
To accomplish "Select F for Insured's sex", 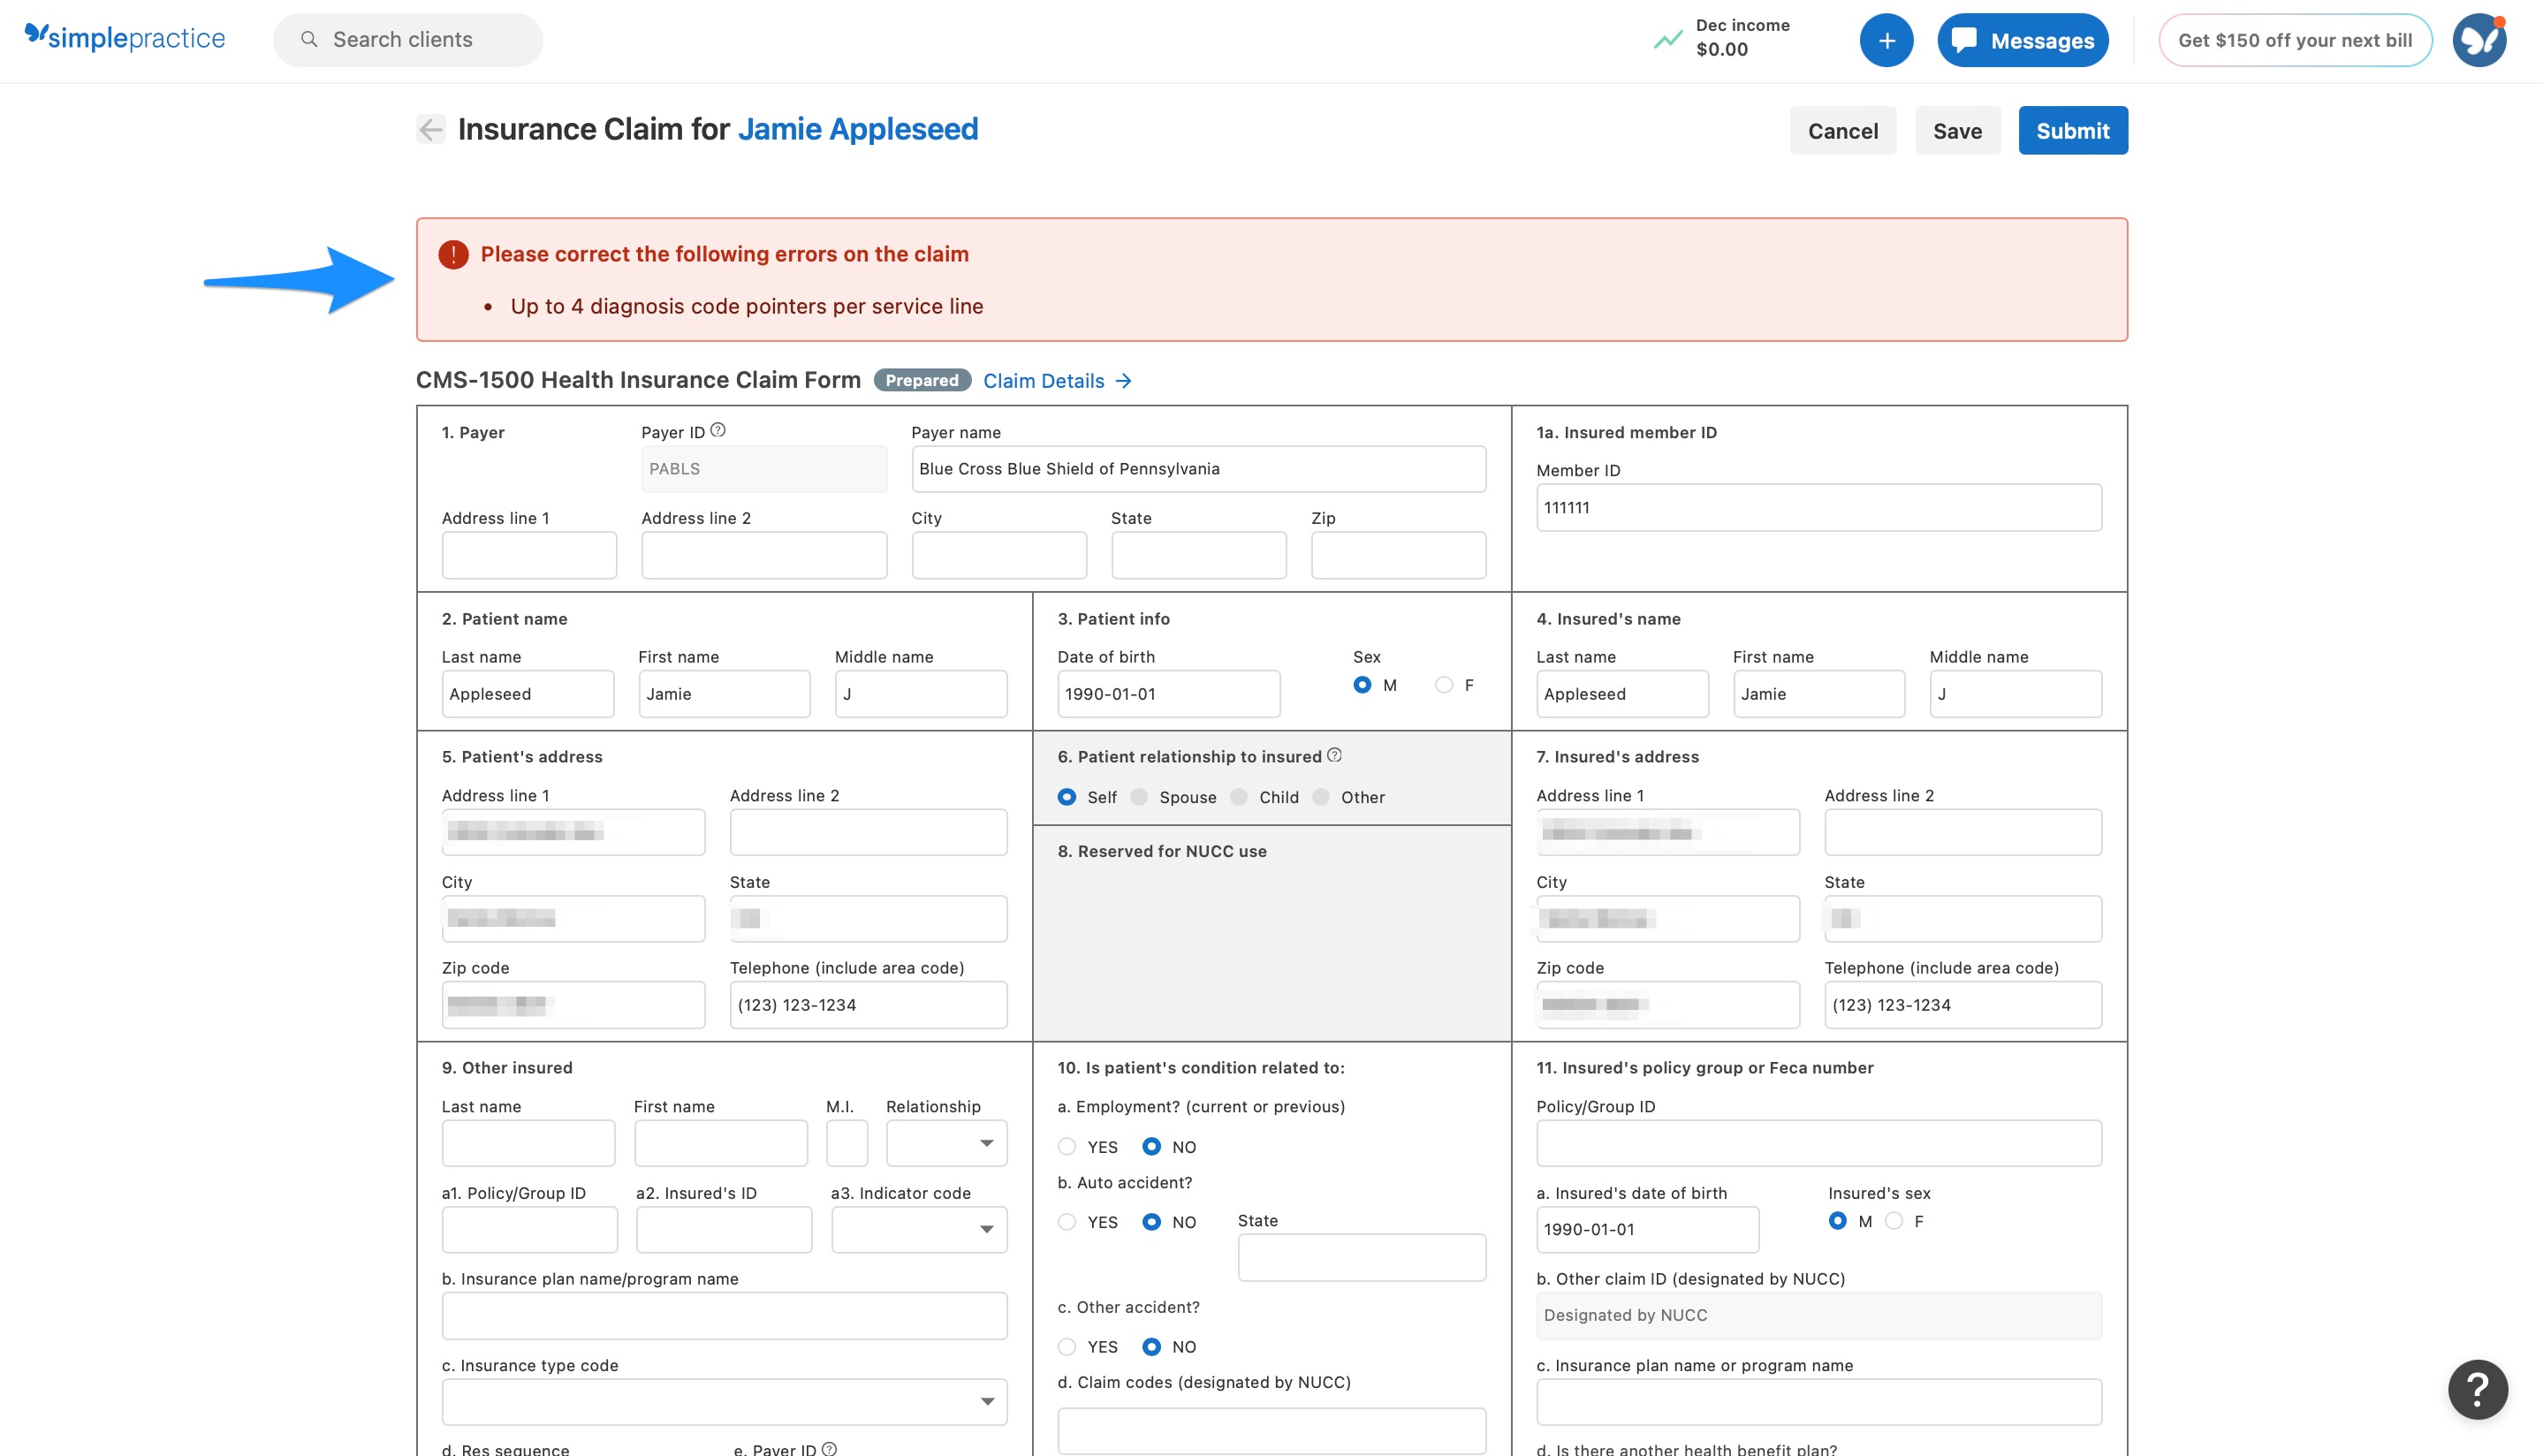I will click(x=1893, y=1221).
